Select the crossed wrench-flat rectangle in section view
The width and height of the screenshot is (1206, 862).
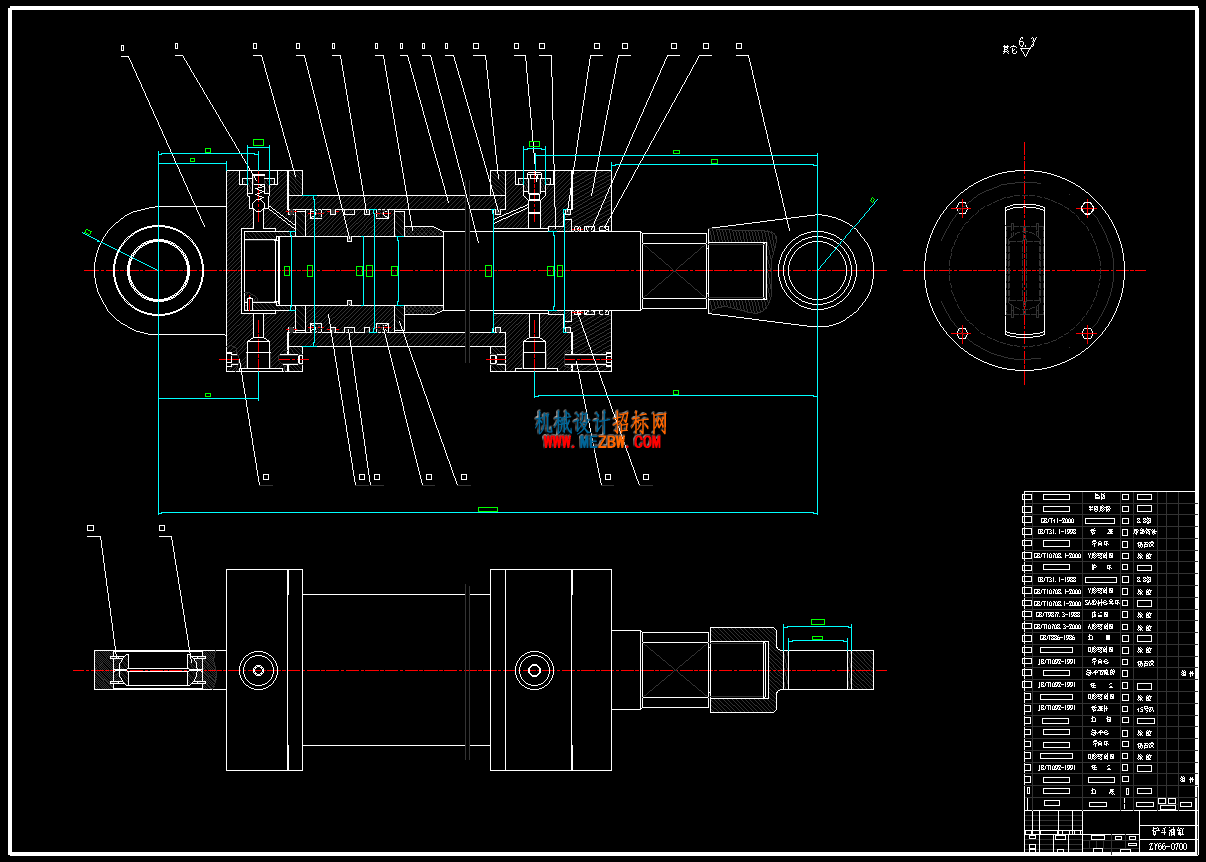(x=674, y=270)
